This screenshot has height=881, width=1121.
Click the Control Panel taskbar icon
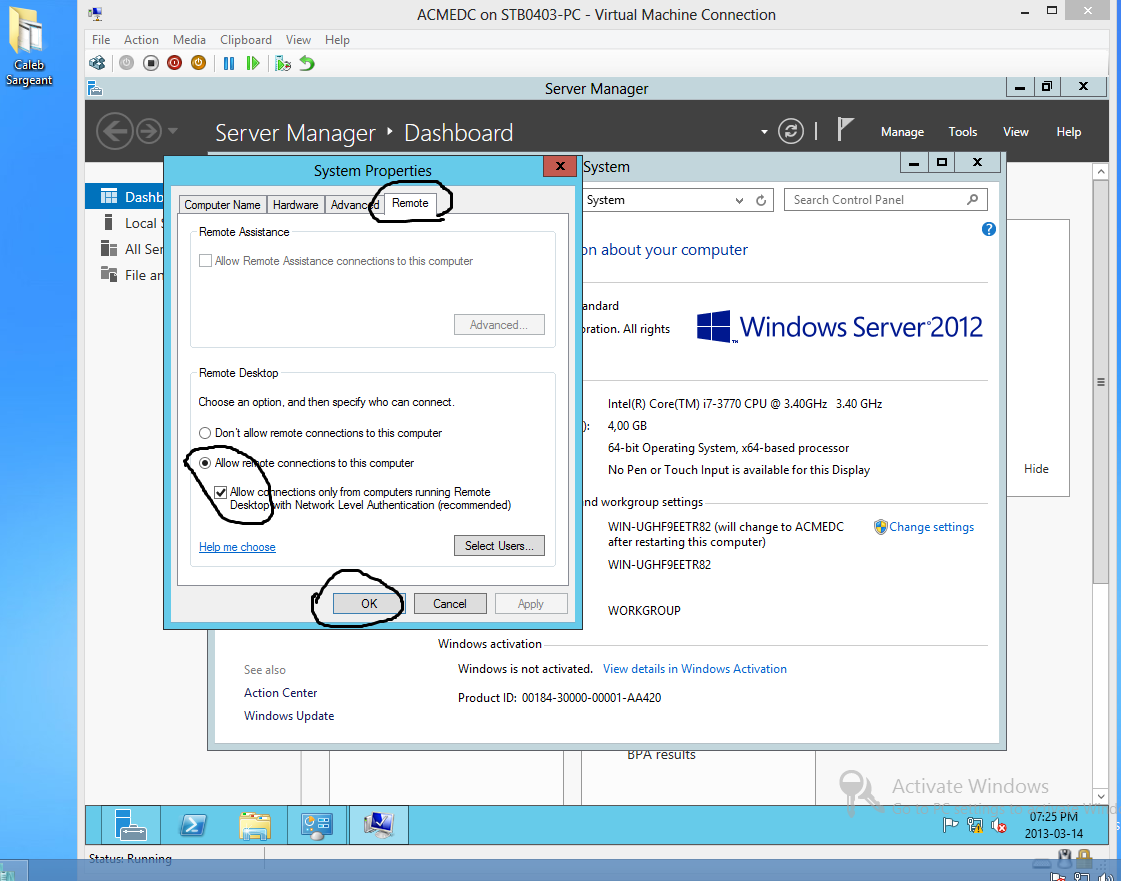tap(317, 825)
